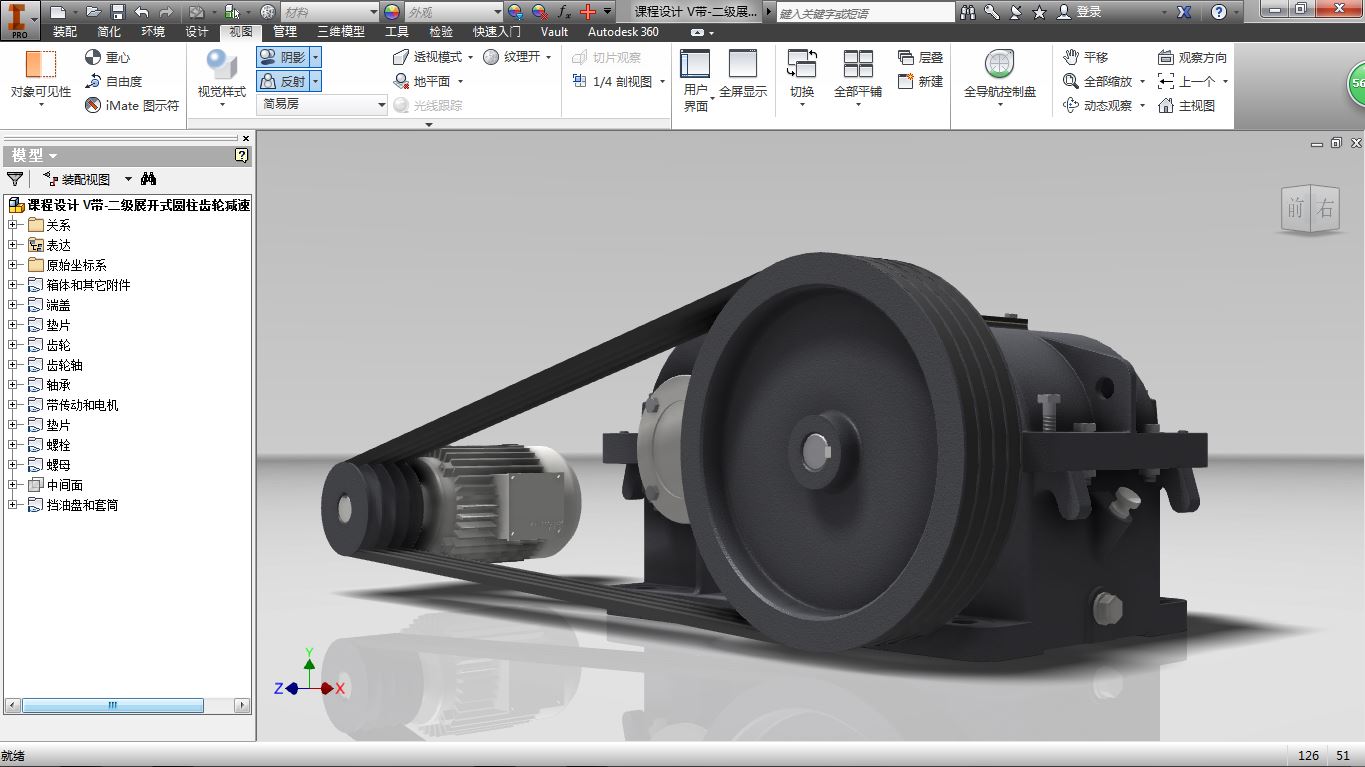1365x767 pixels.
Task: Click Full Screen (全屏显示)
Action: (x=743, y=75)
